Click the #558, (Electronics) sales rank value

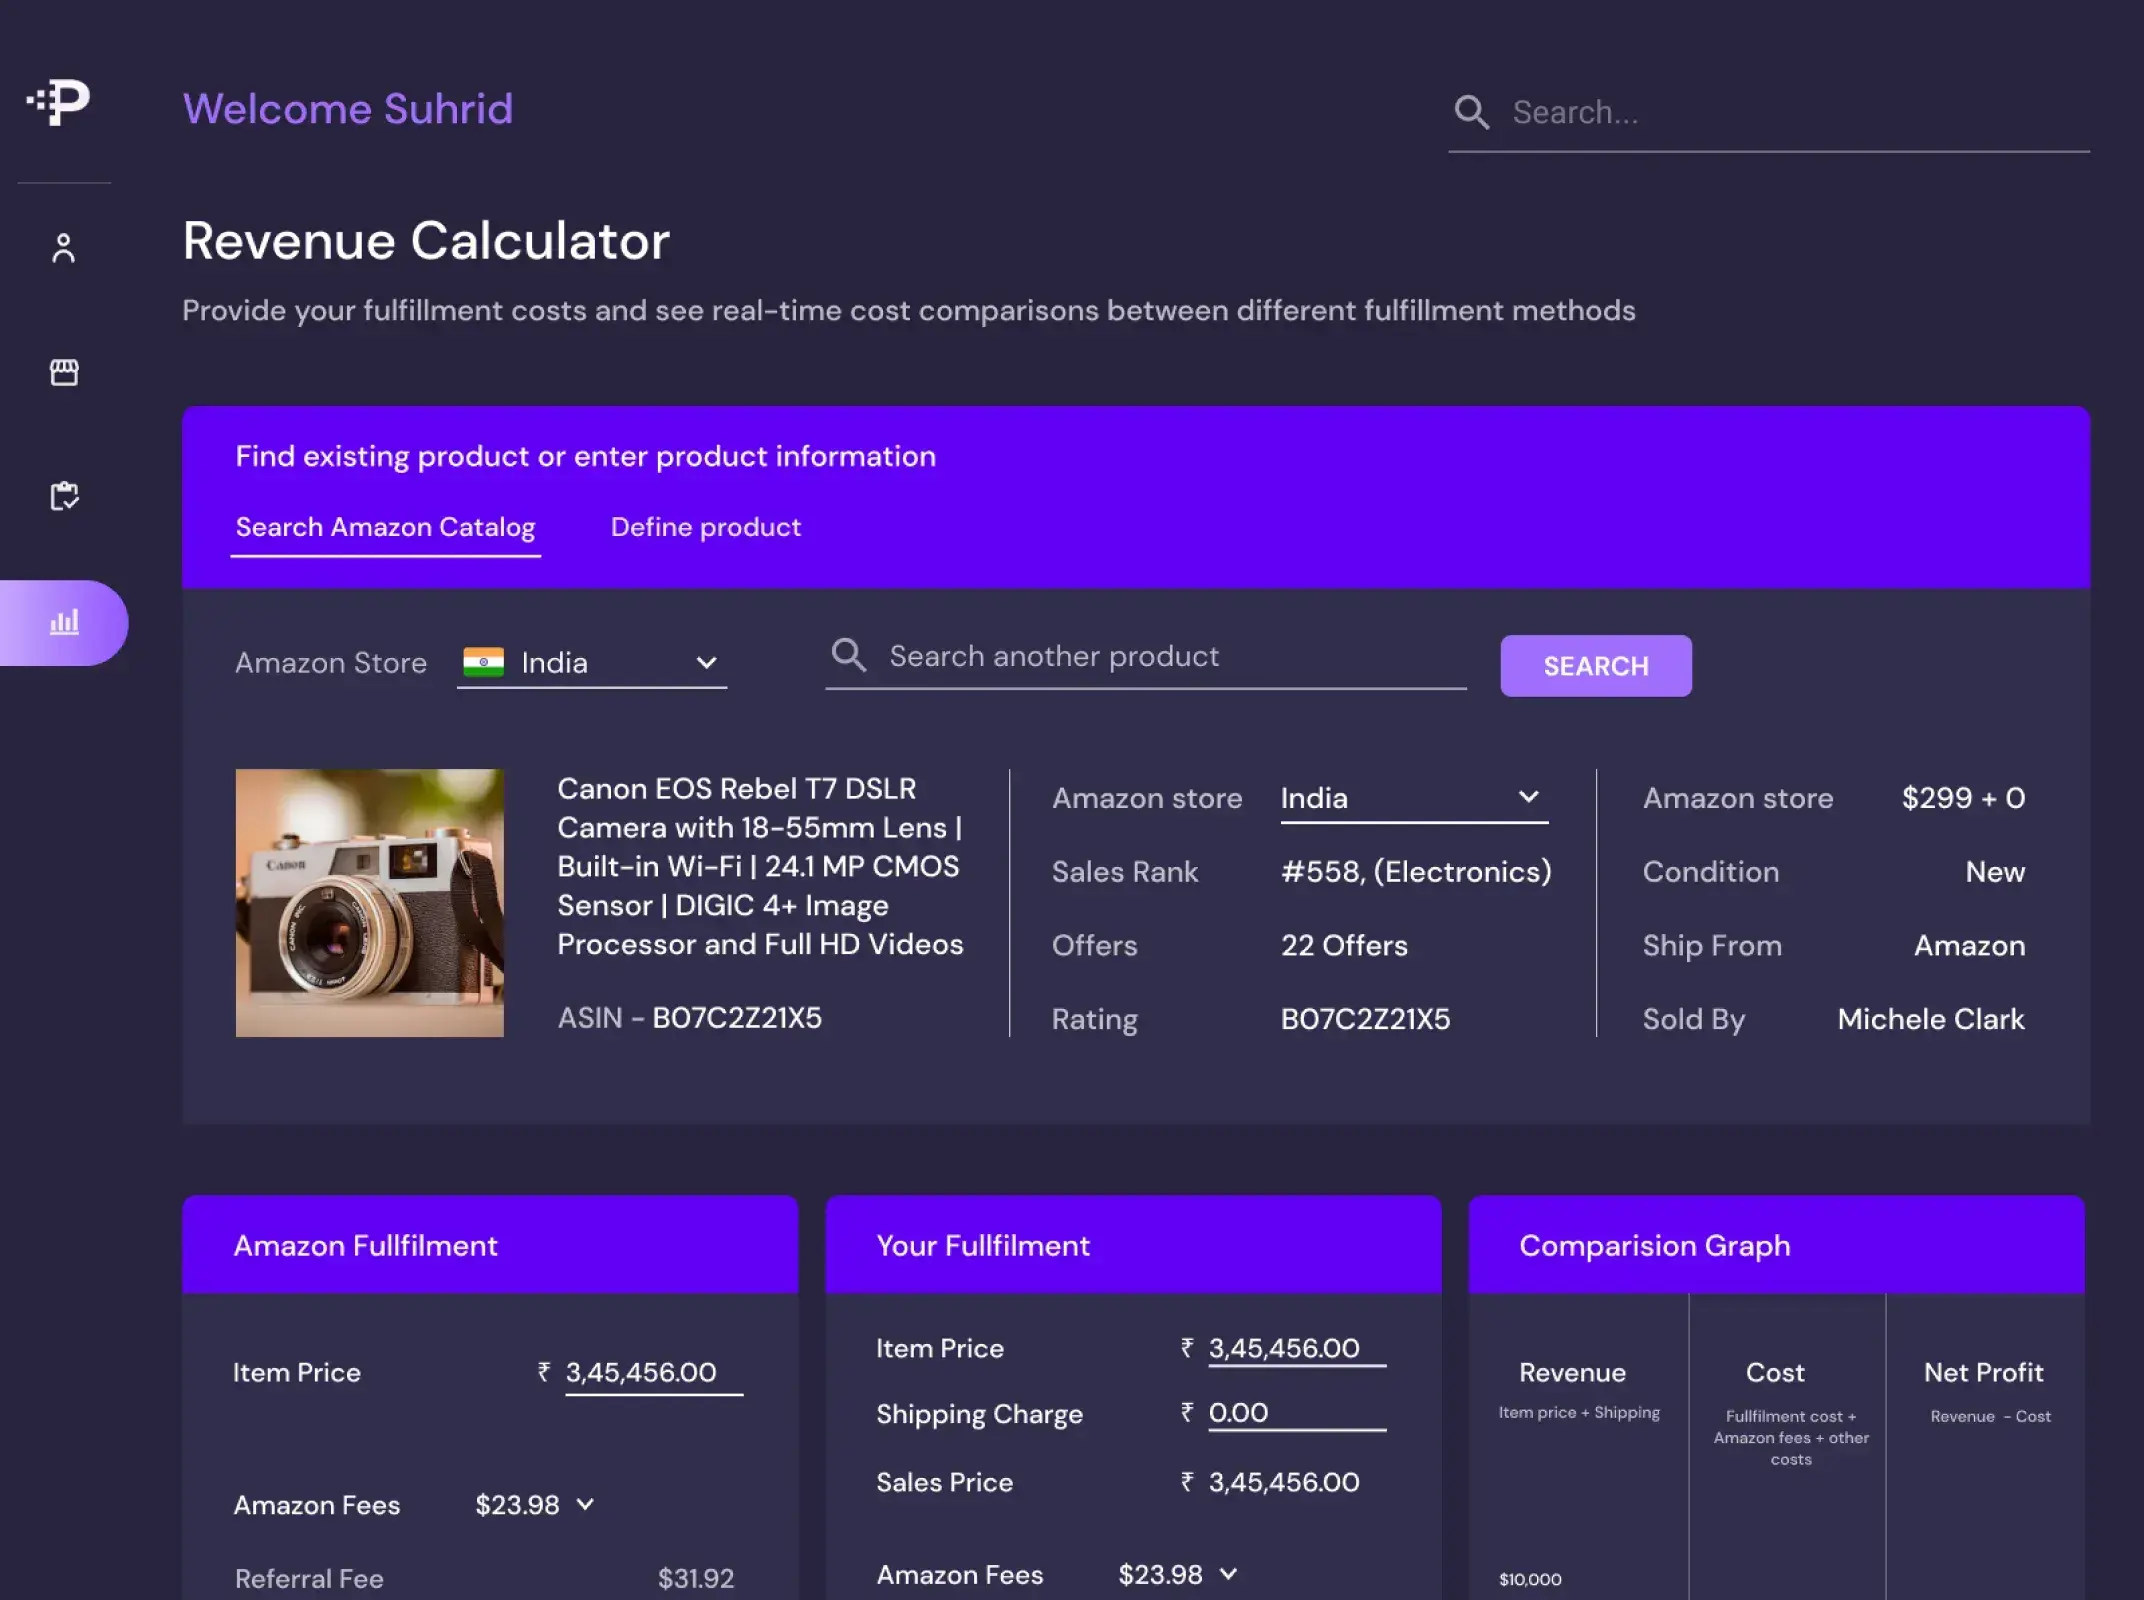1416,872
